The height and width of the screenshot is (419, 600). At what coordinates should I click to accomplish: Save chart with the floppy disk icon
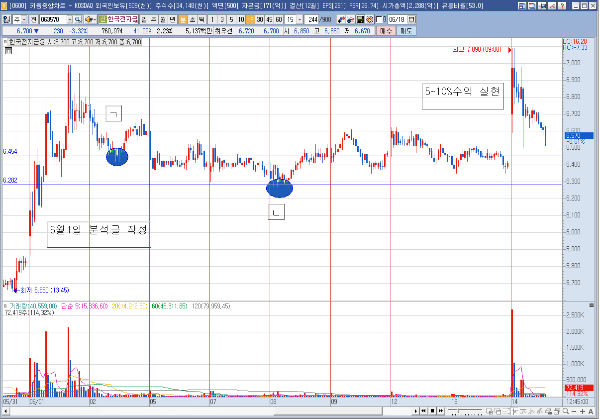coord(360,20)
